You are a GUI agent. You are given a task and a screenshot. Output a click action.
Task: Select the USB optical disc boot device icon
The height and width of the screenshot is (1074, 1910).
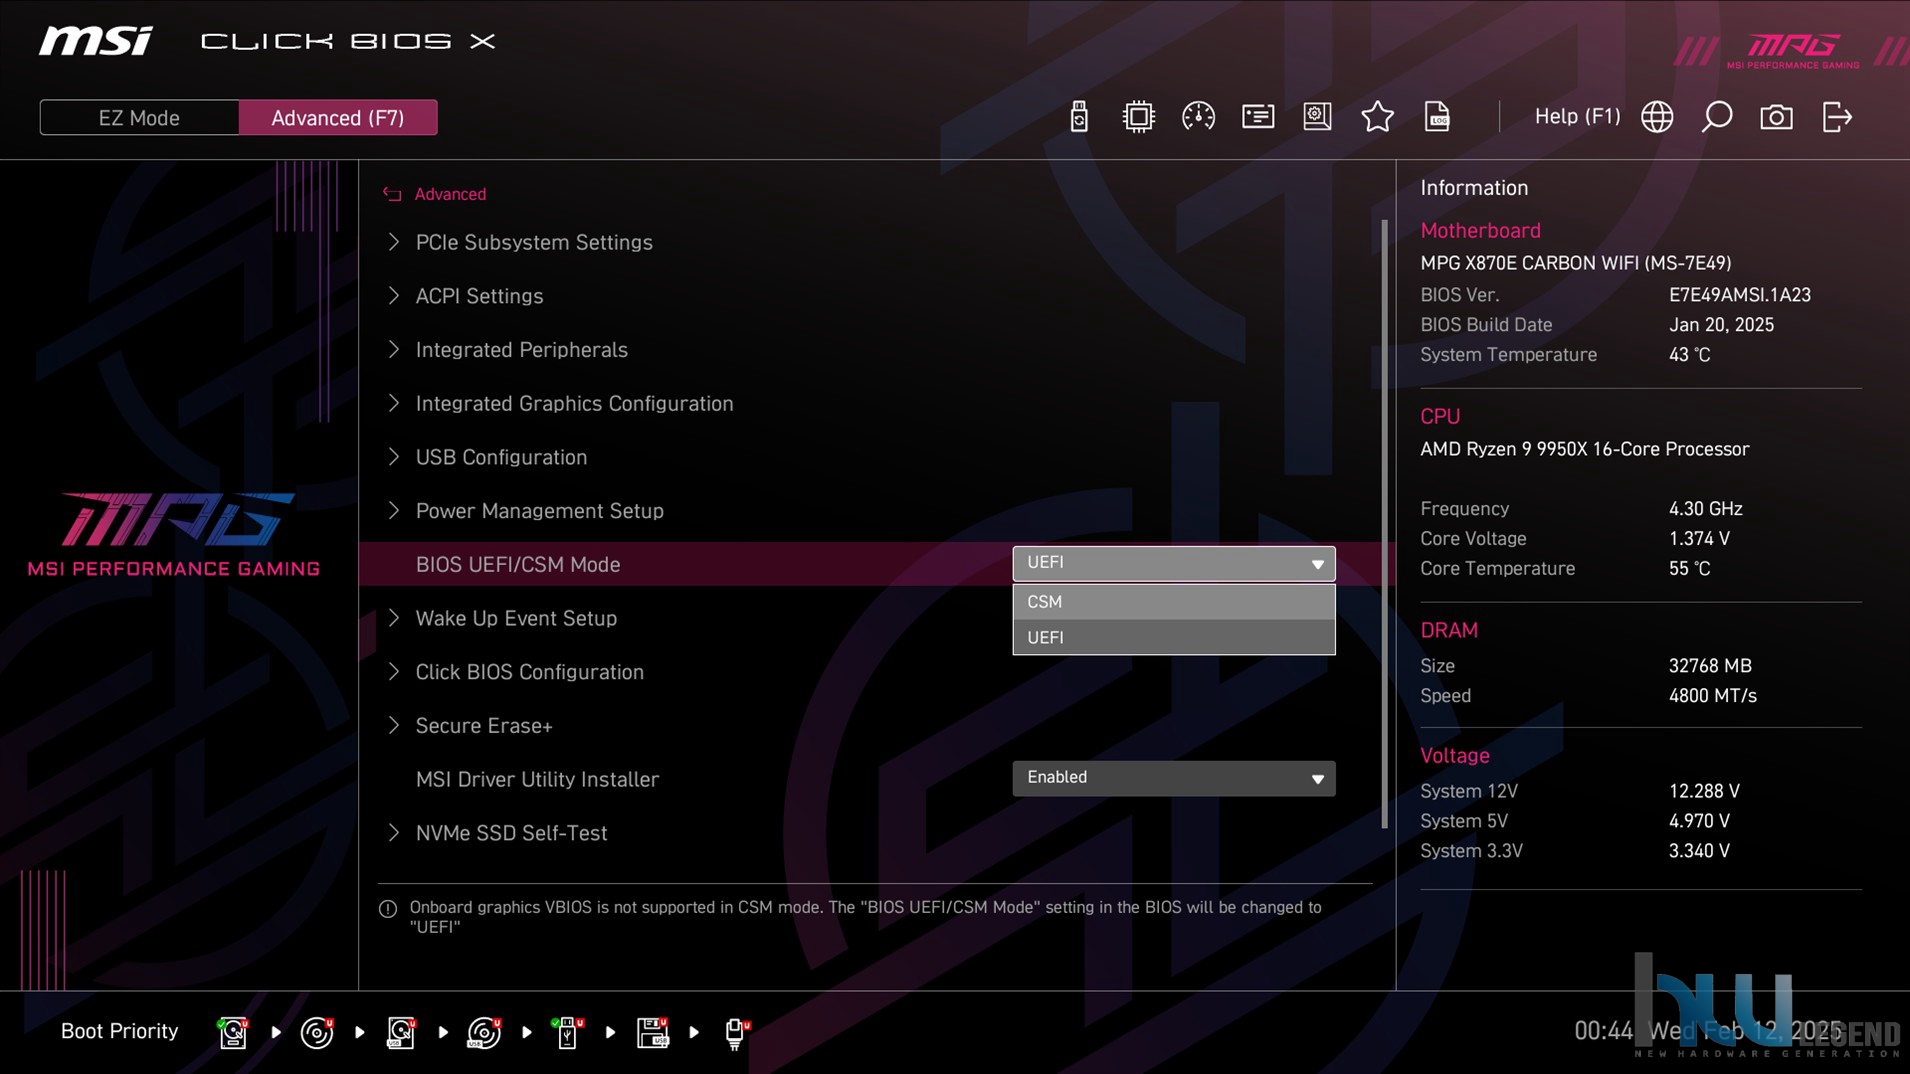pyautogui.click(x=485, y=1032)
